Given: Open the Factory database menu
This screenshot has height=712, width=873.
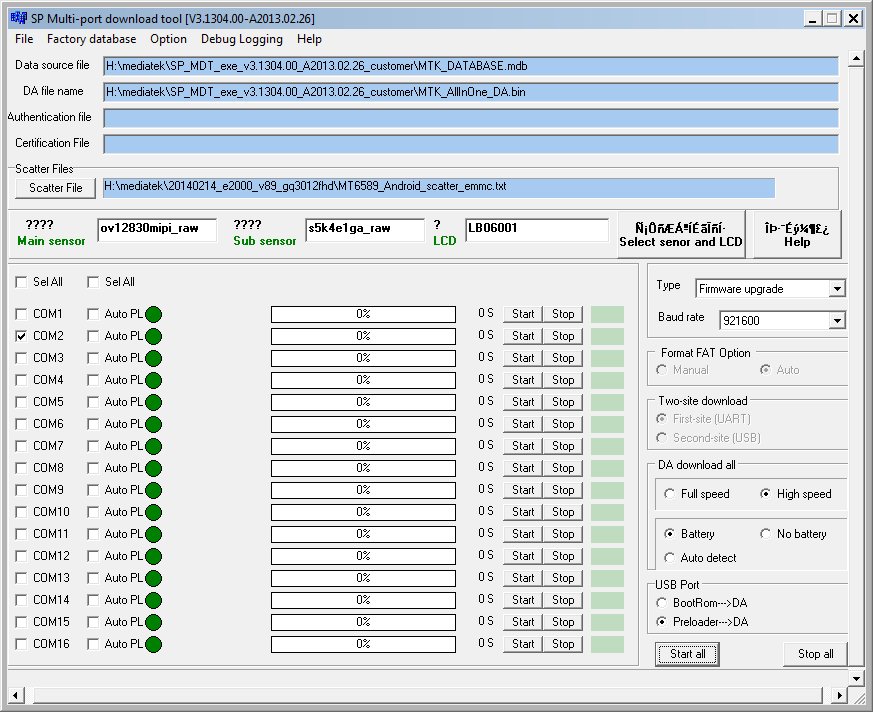Looking at the screenshot, I should click(x=91, y=39).
